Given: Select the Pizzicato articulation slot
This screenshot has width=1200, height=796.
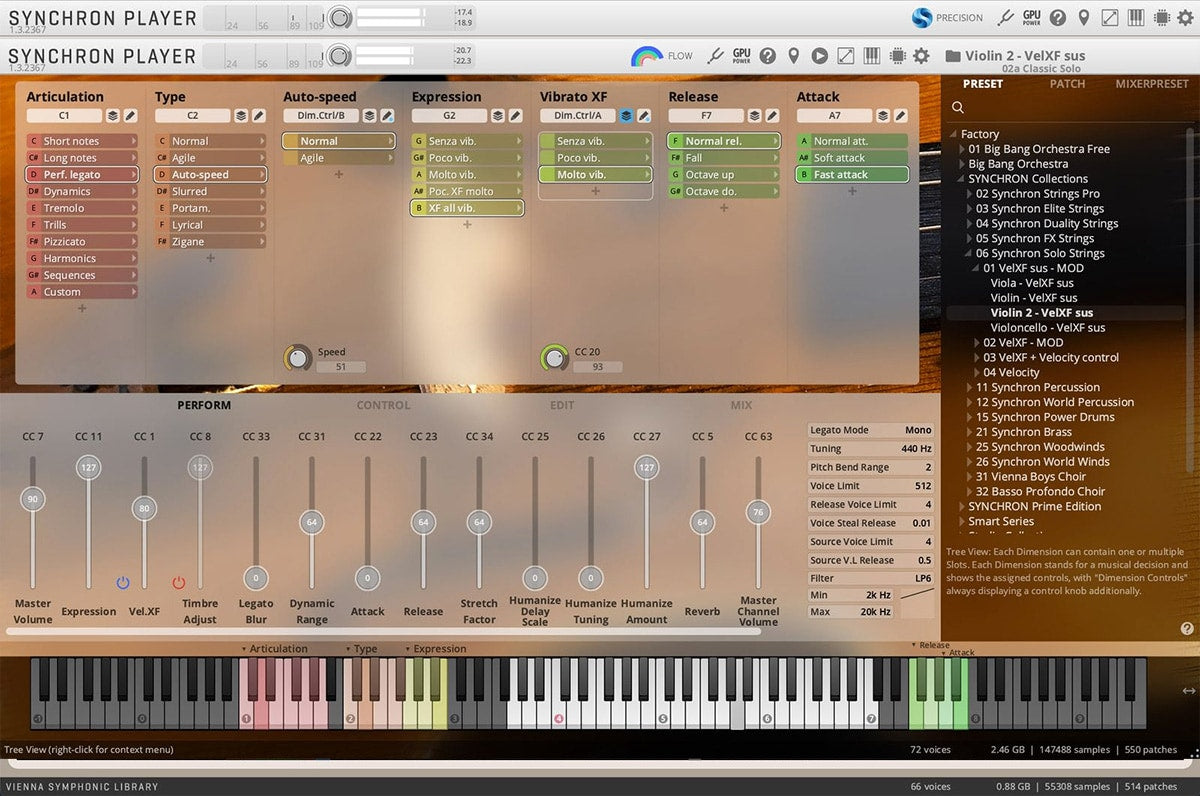Looking at the screenshot, I should [x=82, y=242].
